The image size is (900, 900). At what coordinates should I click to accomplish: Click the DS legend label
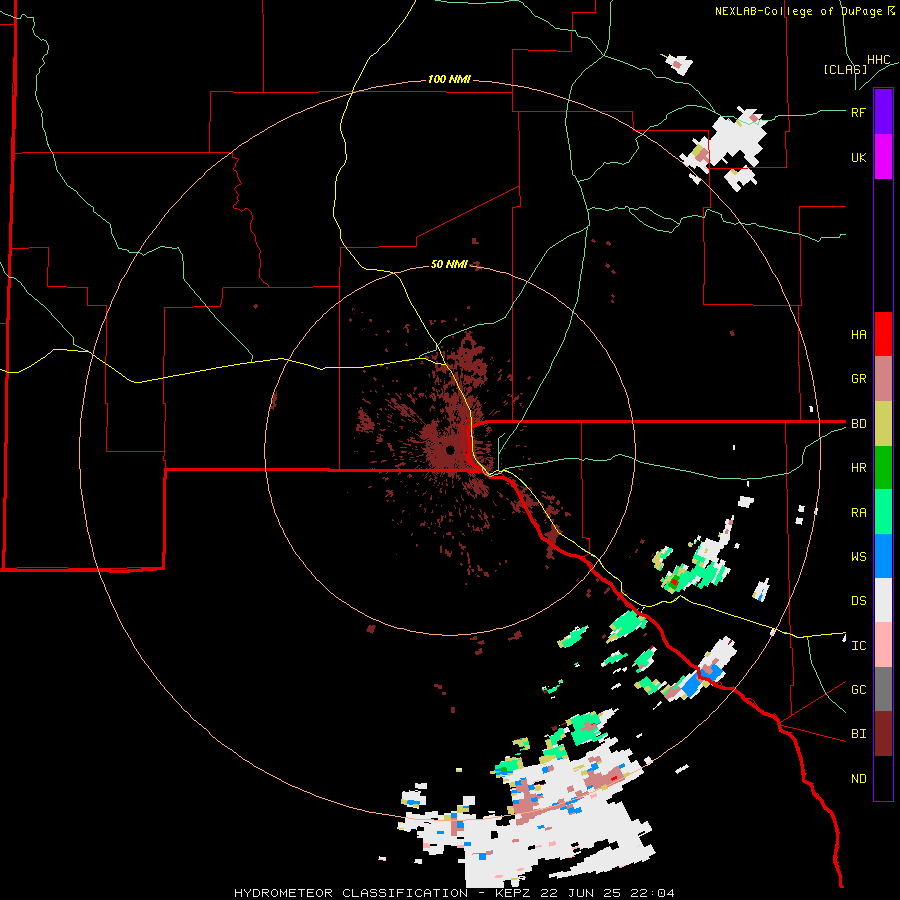pos(859,601)
